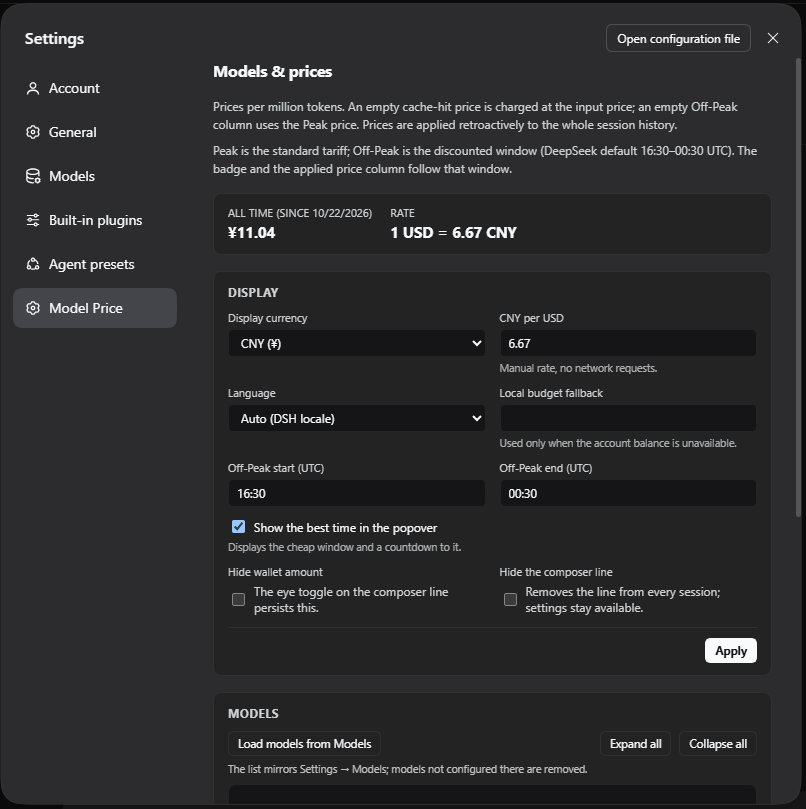806x809 pixels.
Task: Click 'Used only when the account balance' note
Action: [x=618, y=443]
